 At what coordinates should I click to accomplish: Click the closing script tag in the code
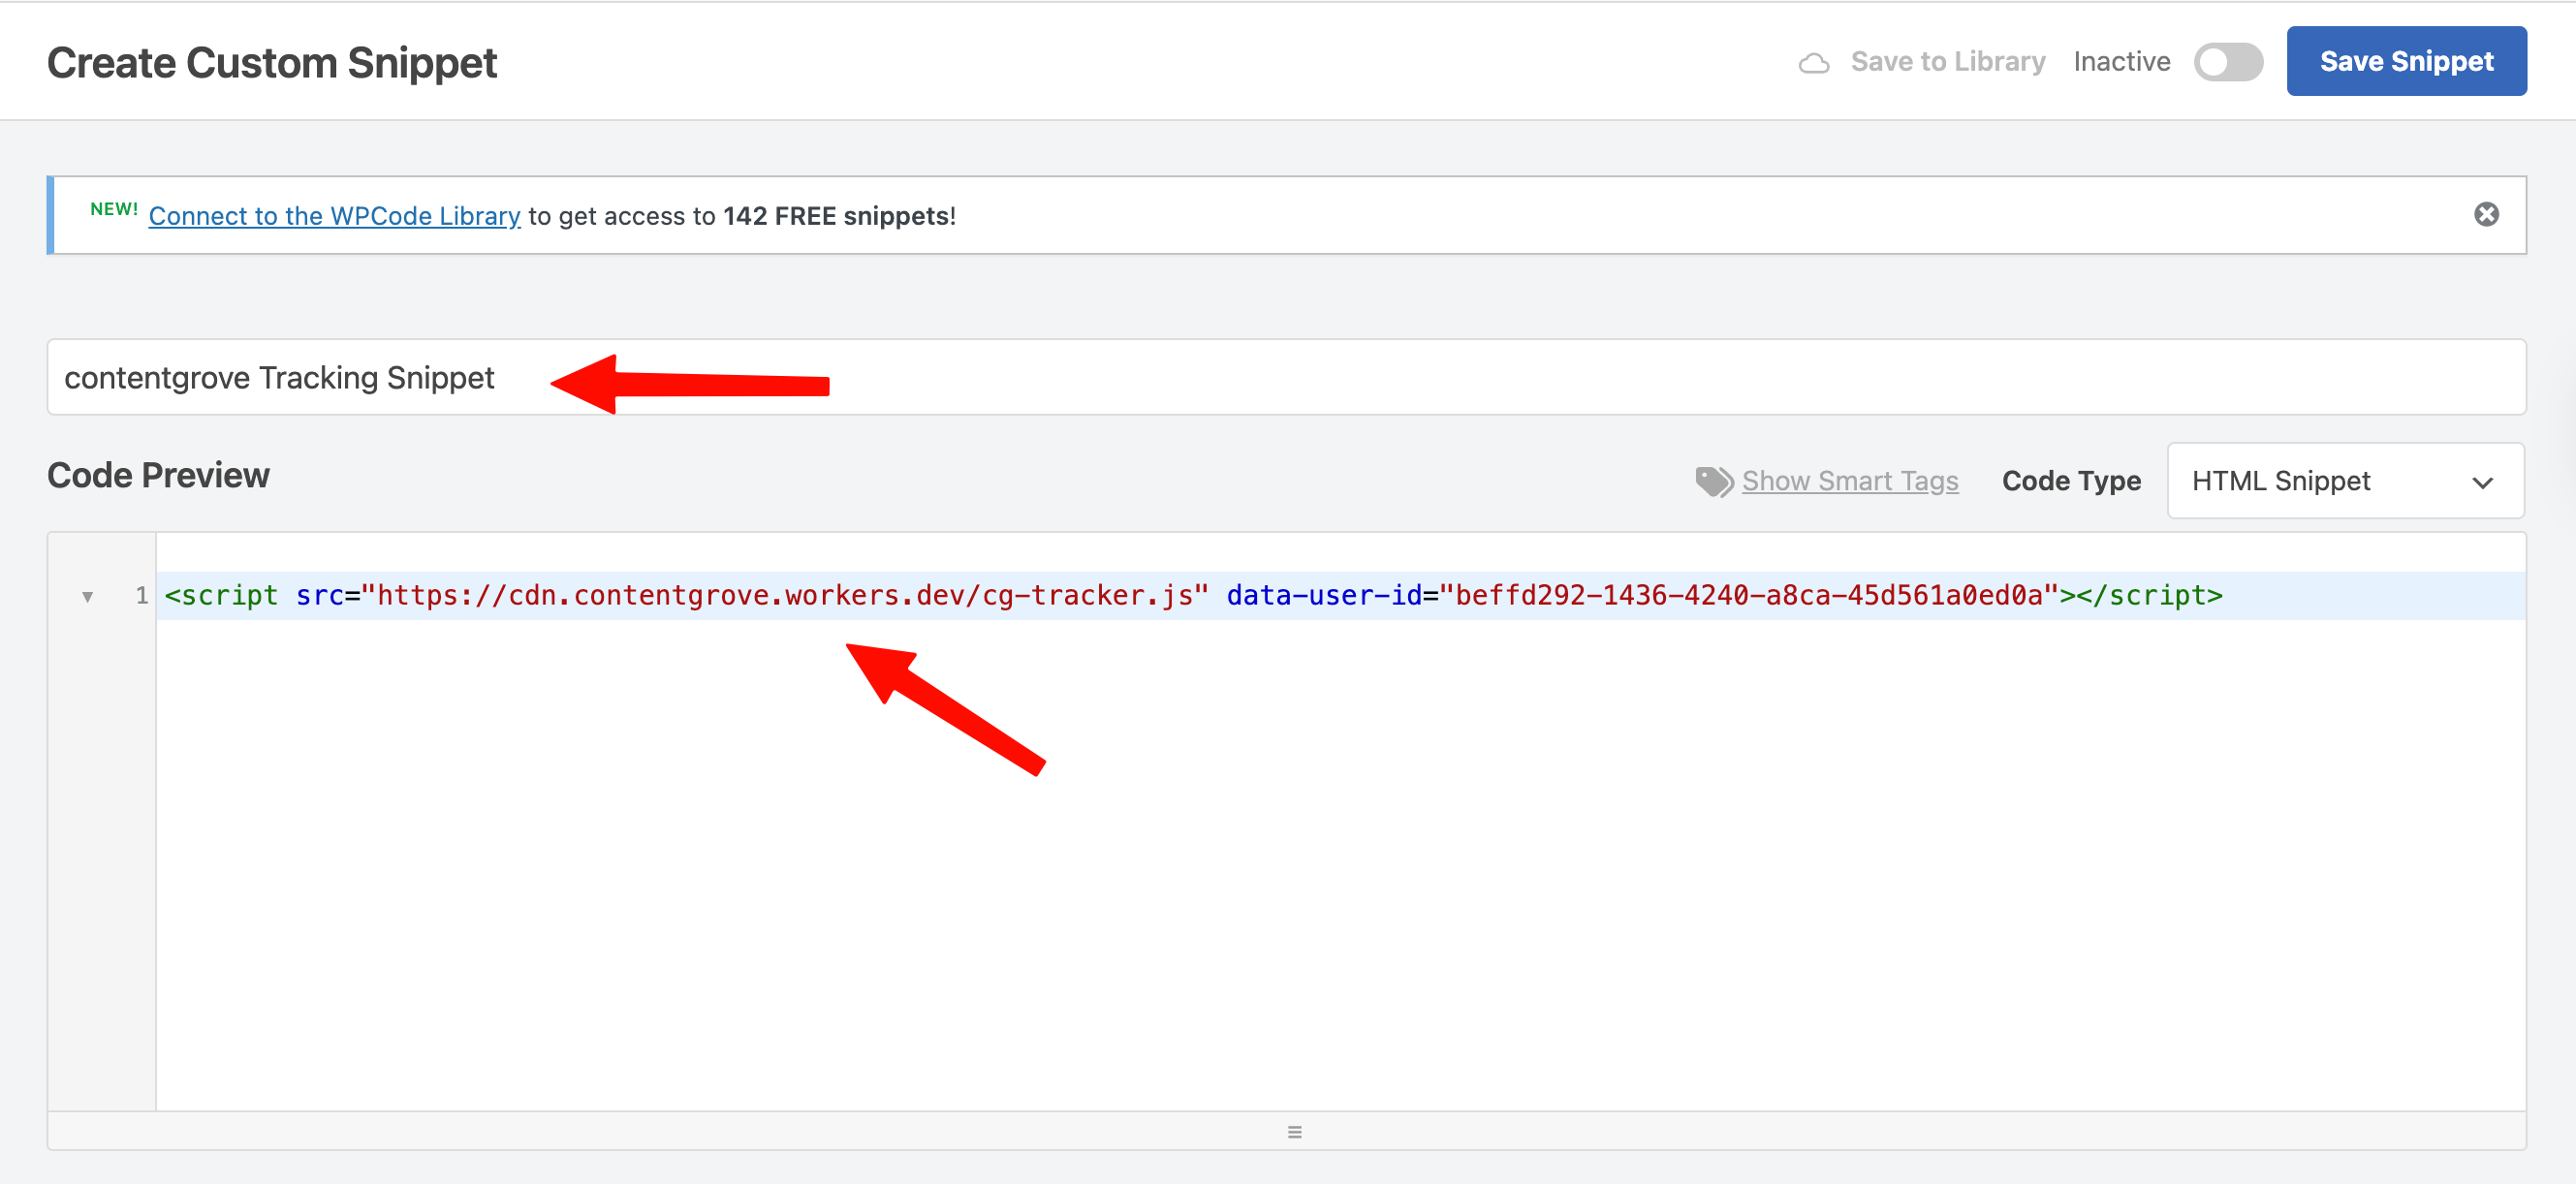pyautogui.click(x=2148, y=596)
